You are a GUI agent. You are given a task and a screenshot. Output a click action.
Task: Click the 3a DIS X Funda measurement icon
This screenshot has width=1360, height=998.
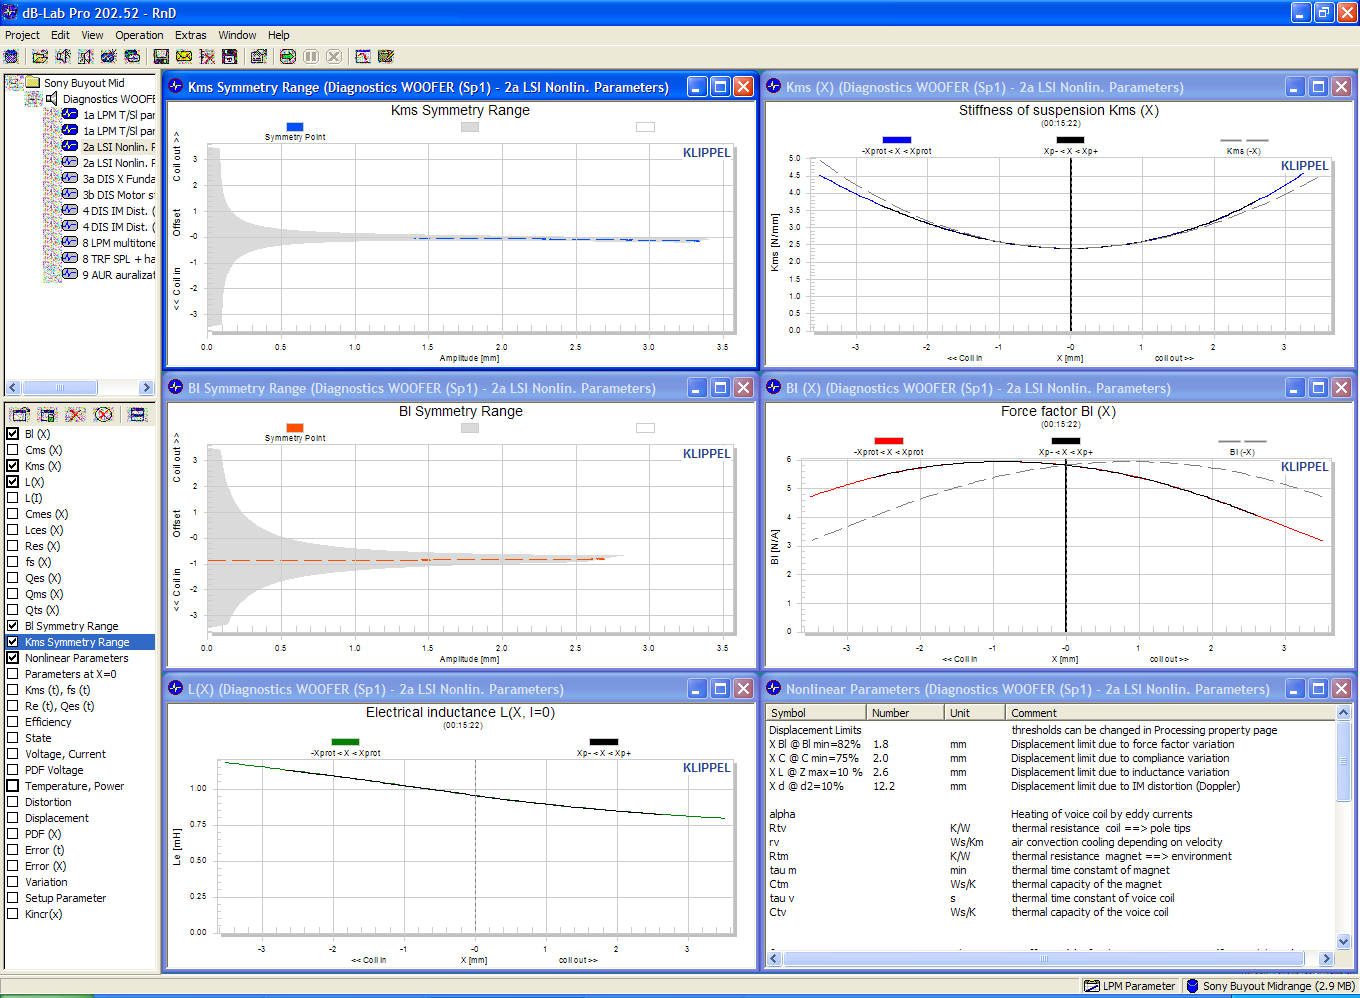pos(70,178)
